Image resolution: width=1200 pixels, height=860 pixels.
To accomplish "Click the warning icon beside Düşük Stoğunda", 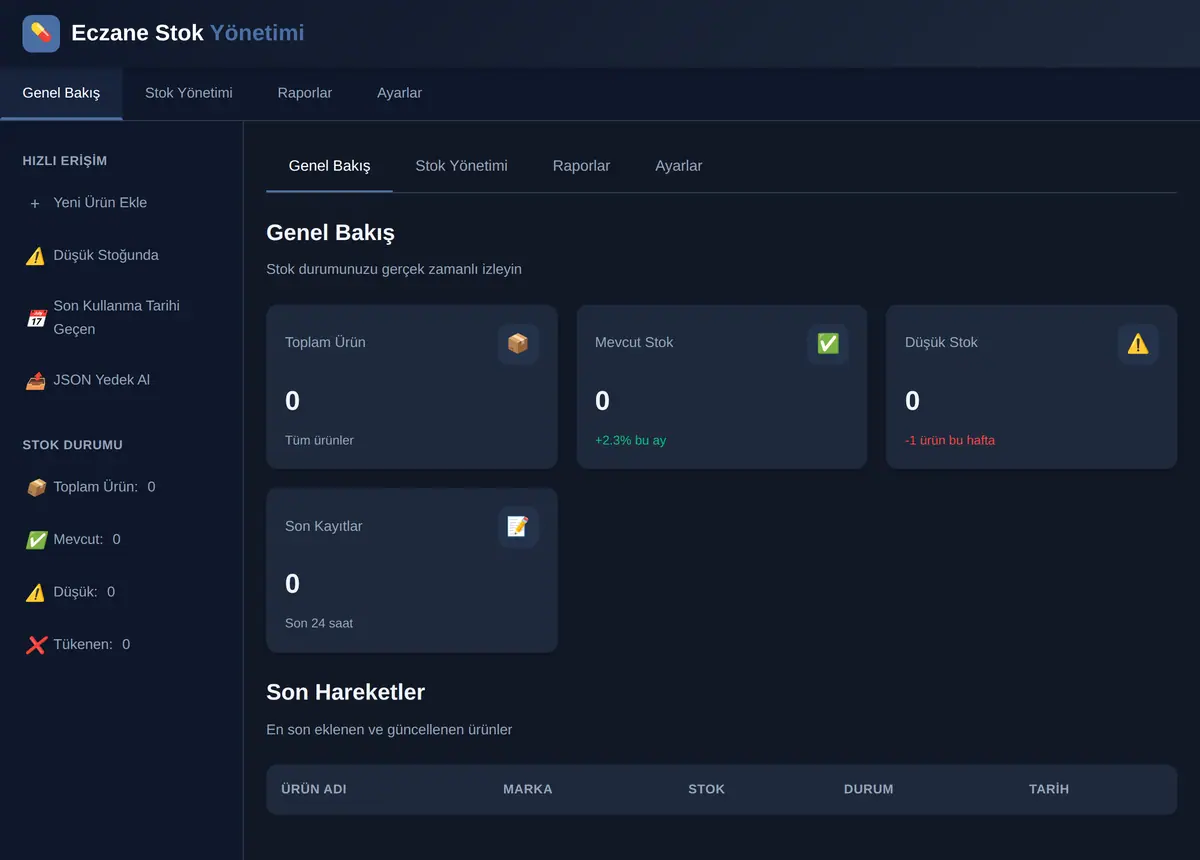I will [36, 256].
